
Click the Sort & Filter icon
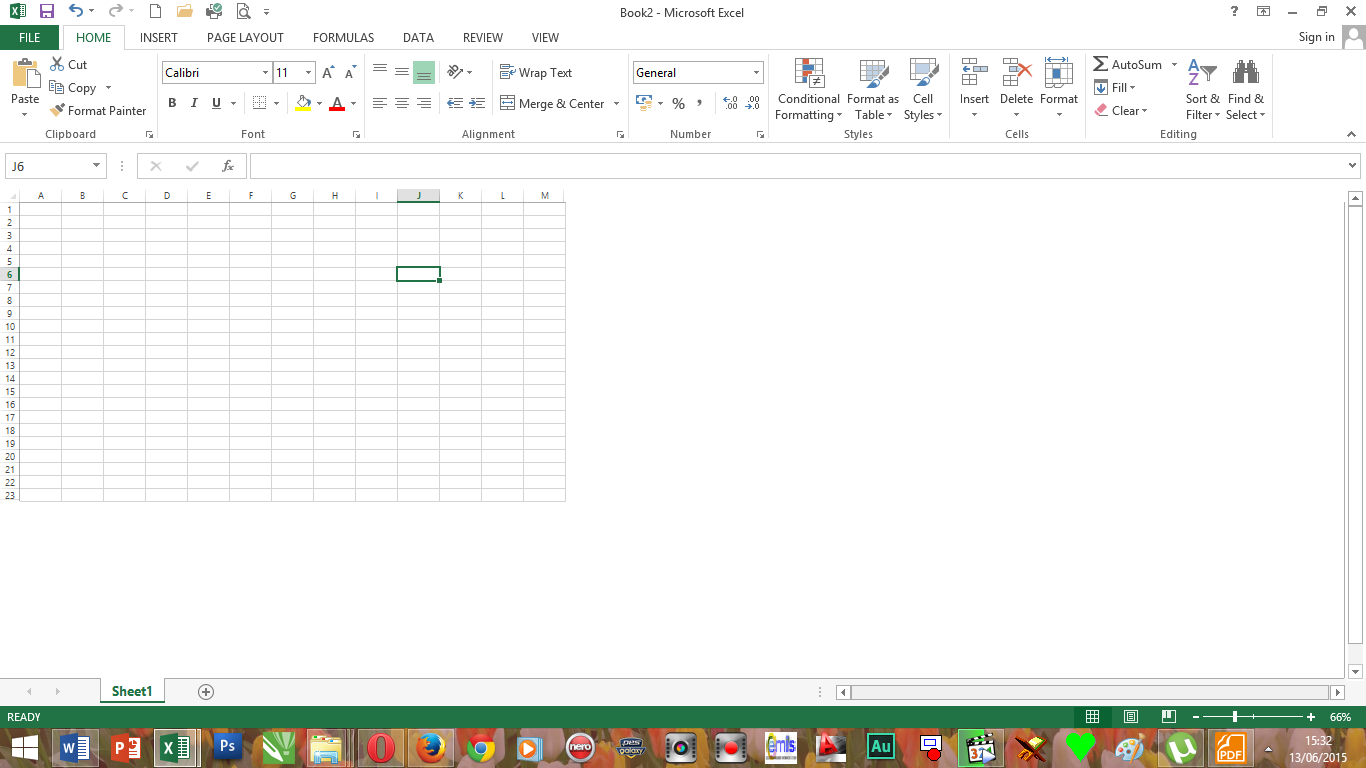[1201, 90]
